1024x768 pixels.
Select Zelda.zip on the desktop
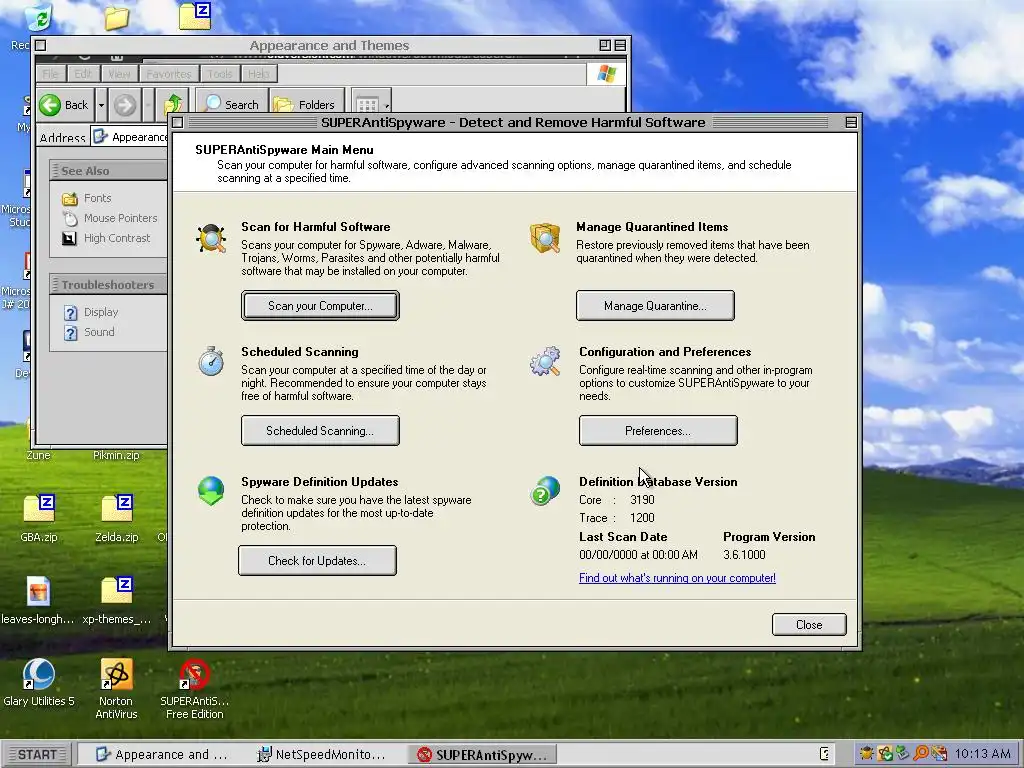point(117,518)
